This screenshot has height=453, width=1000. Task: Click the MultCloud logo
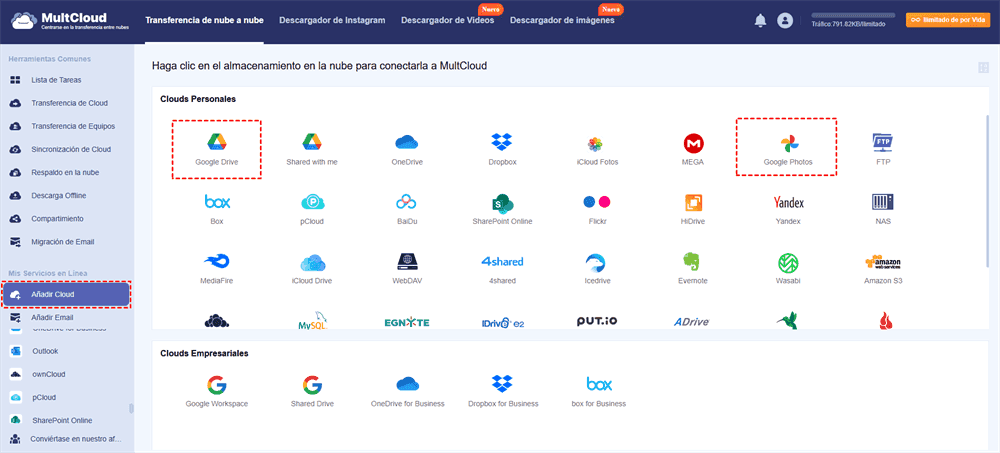click(72, 20)
